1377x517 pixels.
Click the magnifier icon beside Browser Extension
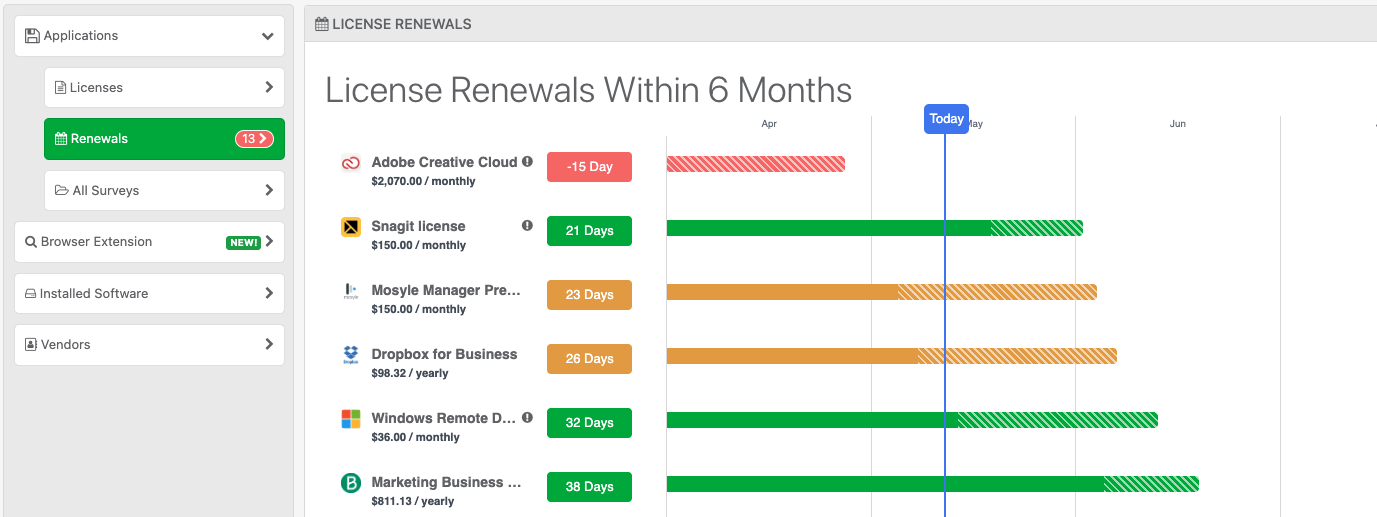click(x=31, y=242)
